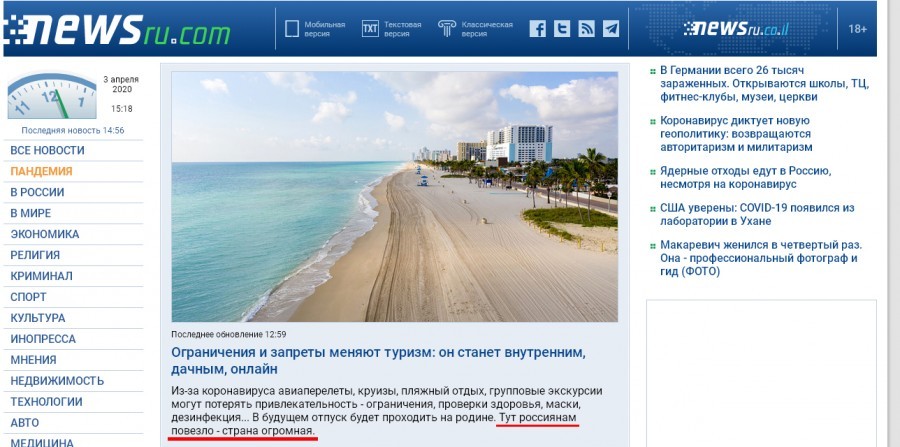
Task: Open the НЕДВИЖИМОСТЬ menu item
Action: (57, 380)
